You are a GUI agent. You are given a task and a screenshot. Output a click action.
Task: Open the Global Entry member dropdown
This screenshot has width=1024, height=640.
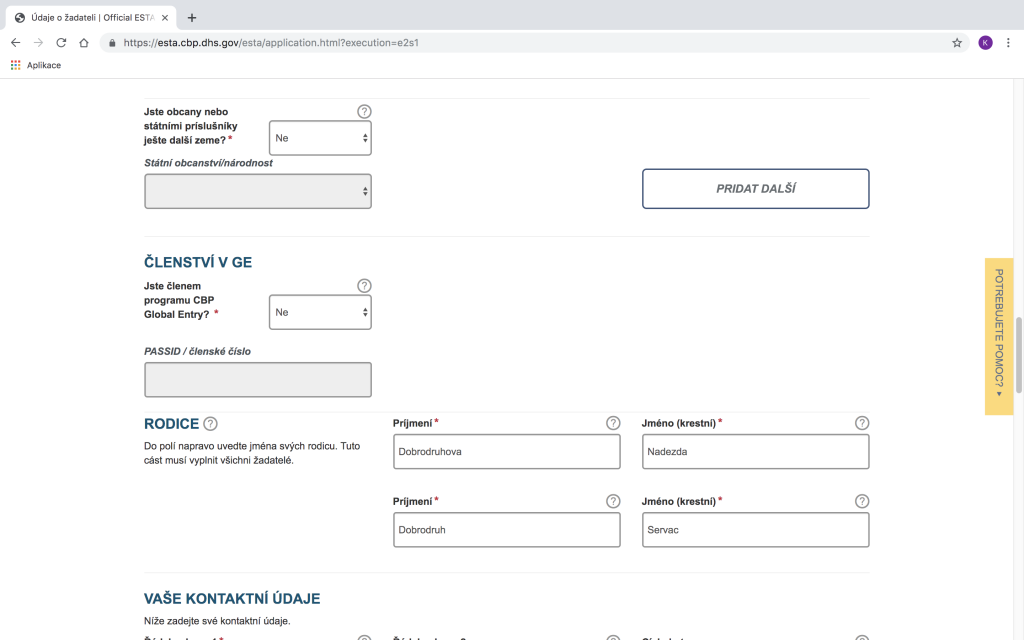[320, 312]
